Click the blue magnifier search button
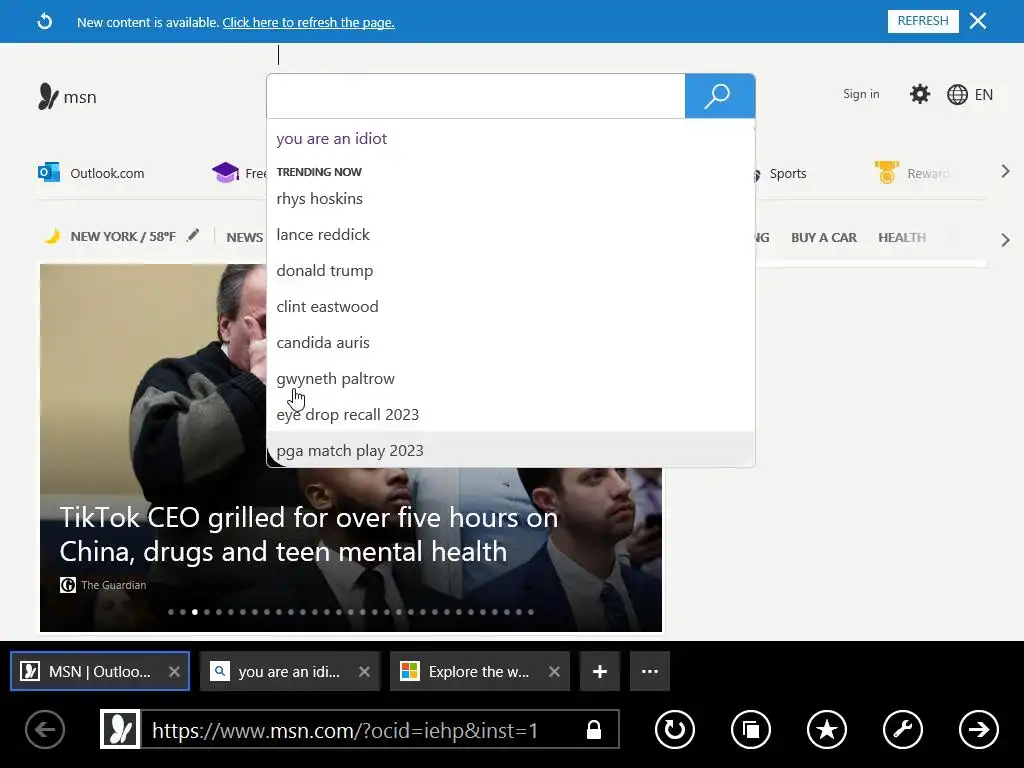The width and height of the screenshot is (1024, 768). pos(720,96)
